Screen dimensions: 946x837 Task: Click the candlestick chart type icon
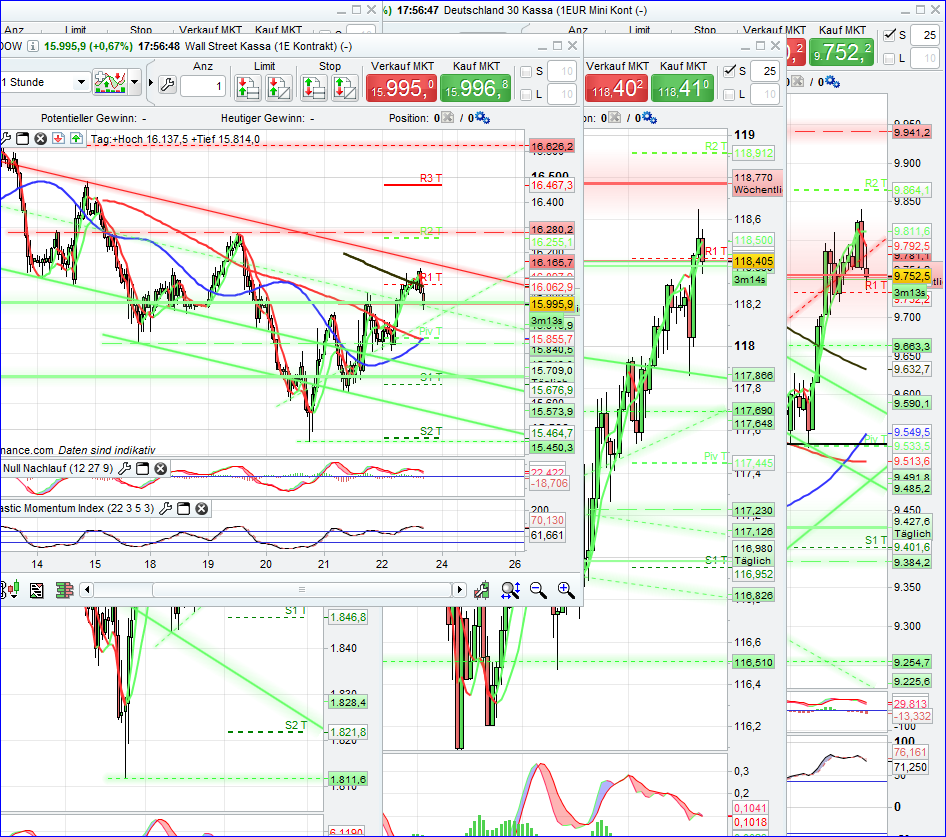click(x=11, y=590)
